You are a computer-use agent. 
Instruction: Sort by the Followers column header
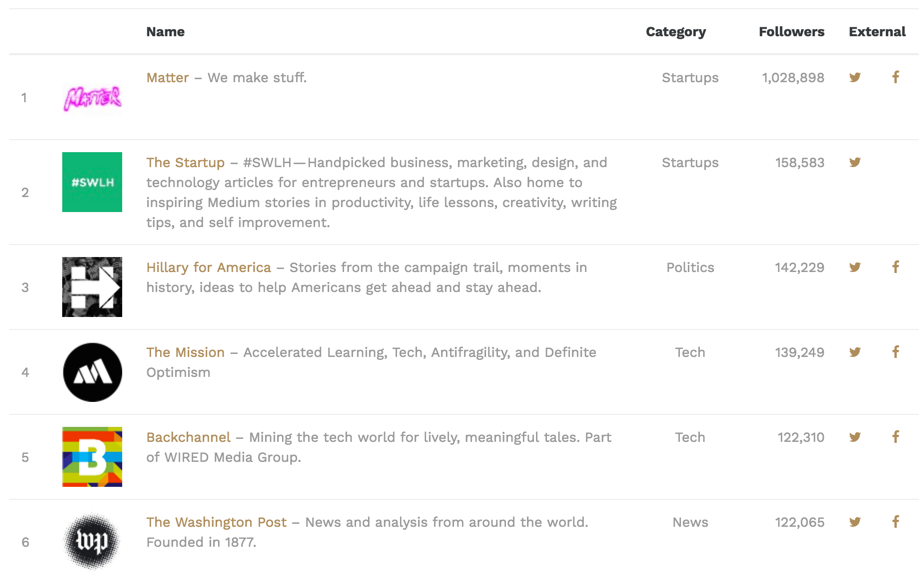[791, 32]
